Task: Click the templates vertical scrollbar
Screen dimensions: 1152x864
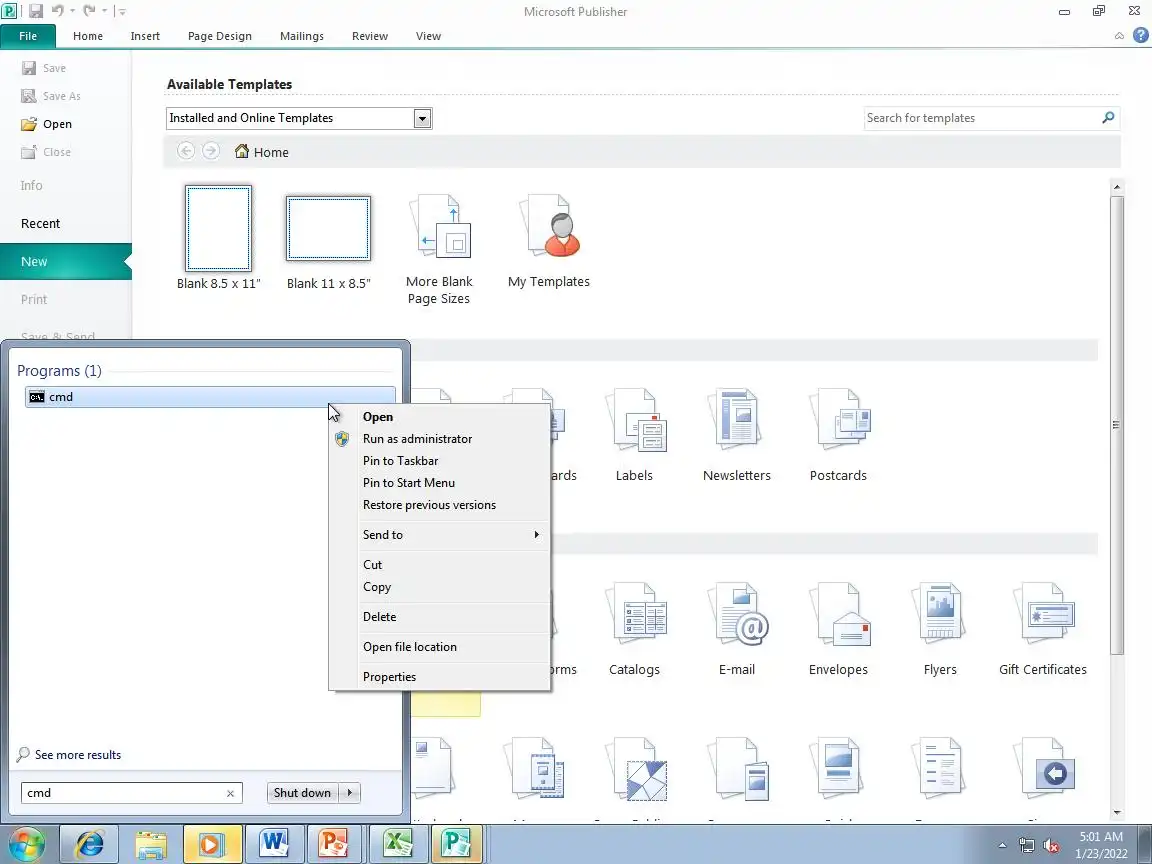Action: click(x=1117, y=426)
